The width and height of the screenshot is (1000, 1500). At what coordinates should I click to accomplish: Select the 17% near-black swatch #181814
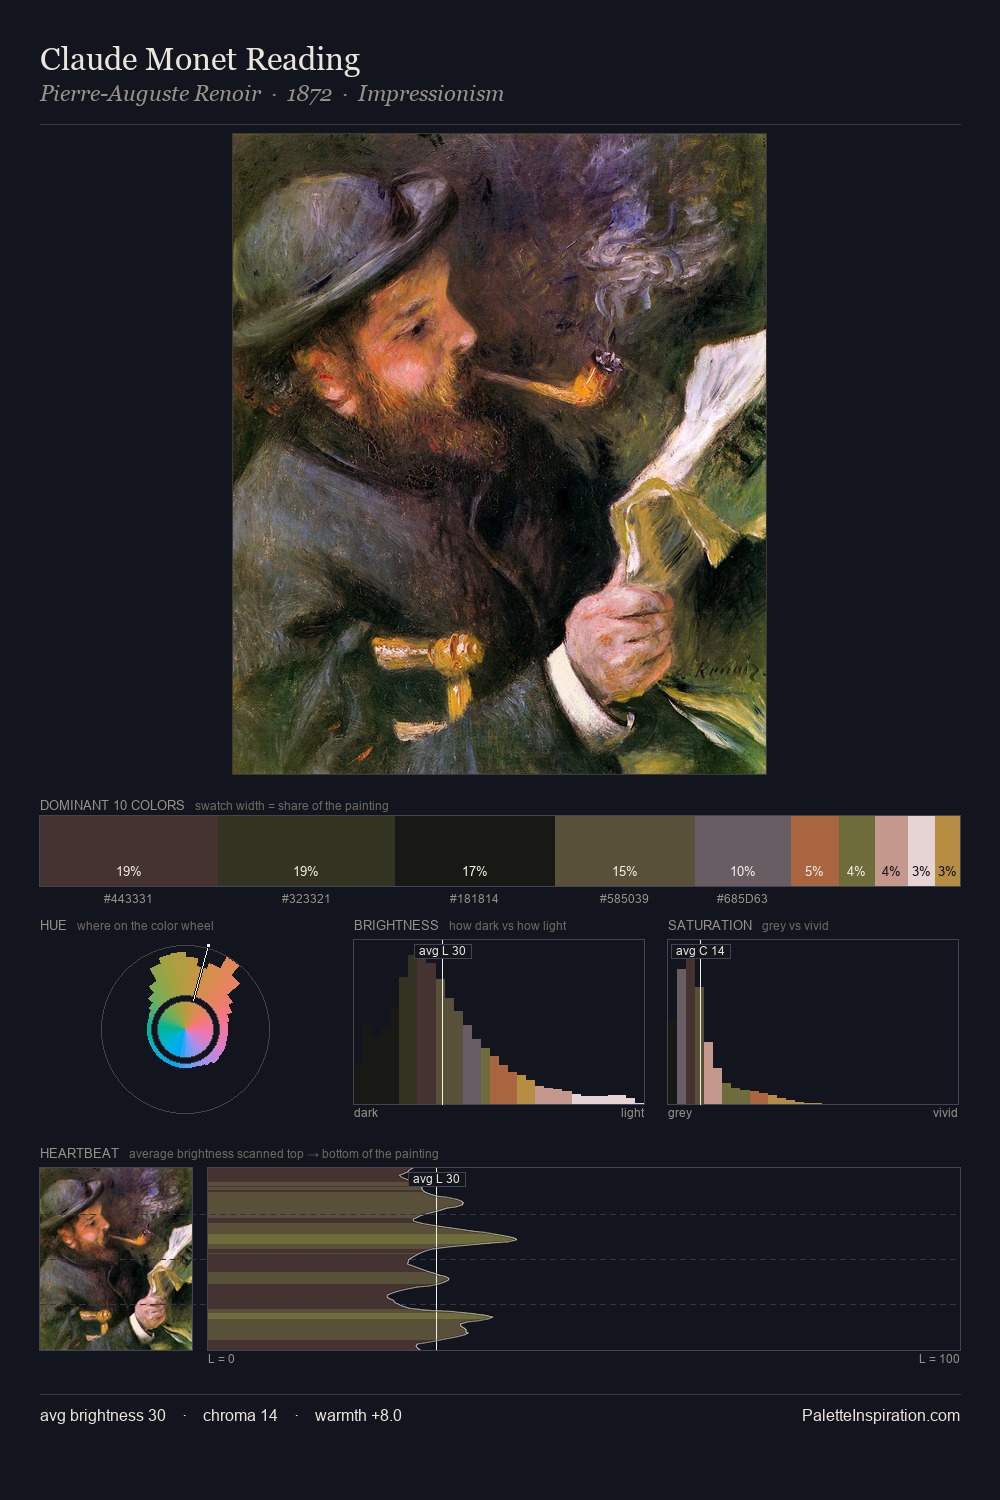[x=475, y=851]
